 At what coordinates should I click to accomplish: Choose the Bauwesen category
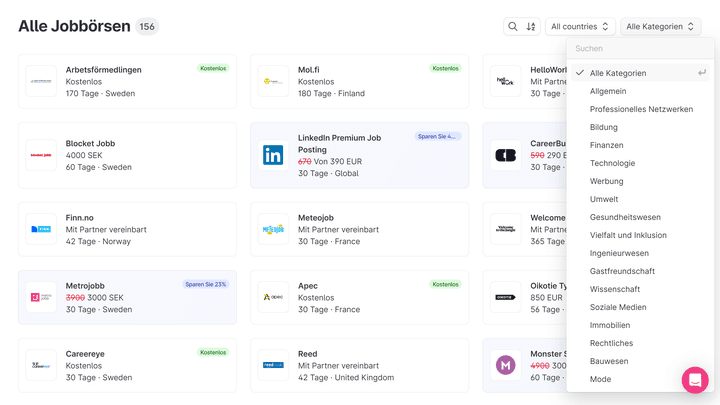[640, 361]
